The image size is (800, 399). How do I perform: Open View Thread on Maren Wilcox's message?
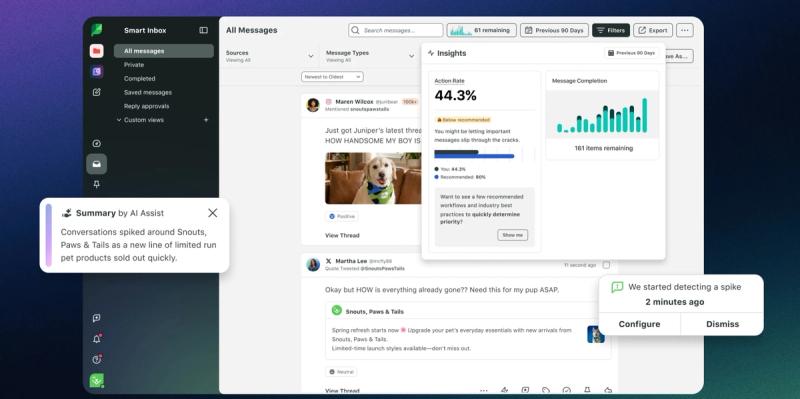point(342,235)
